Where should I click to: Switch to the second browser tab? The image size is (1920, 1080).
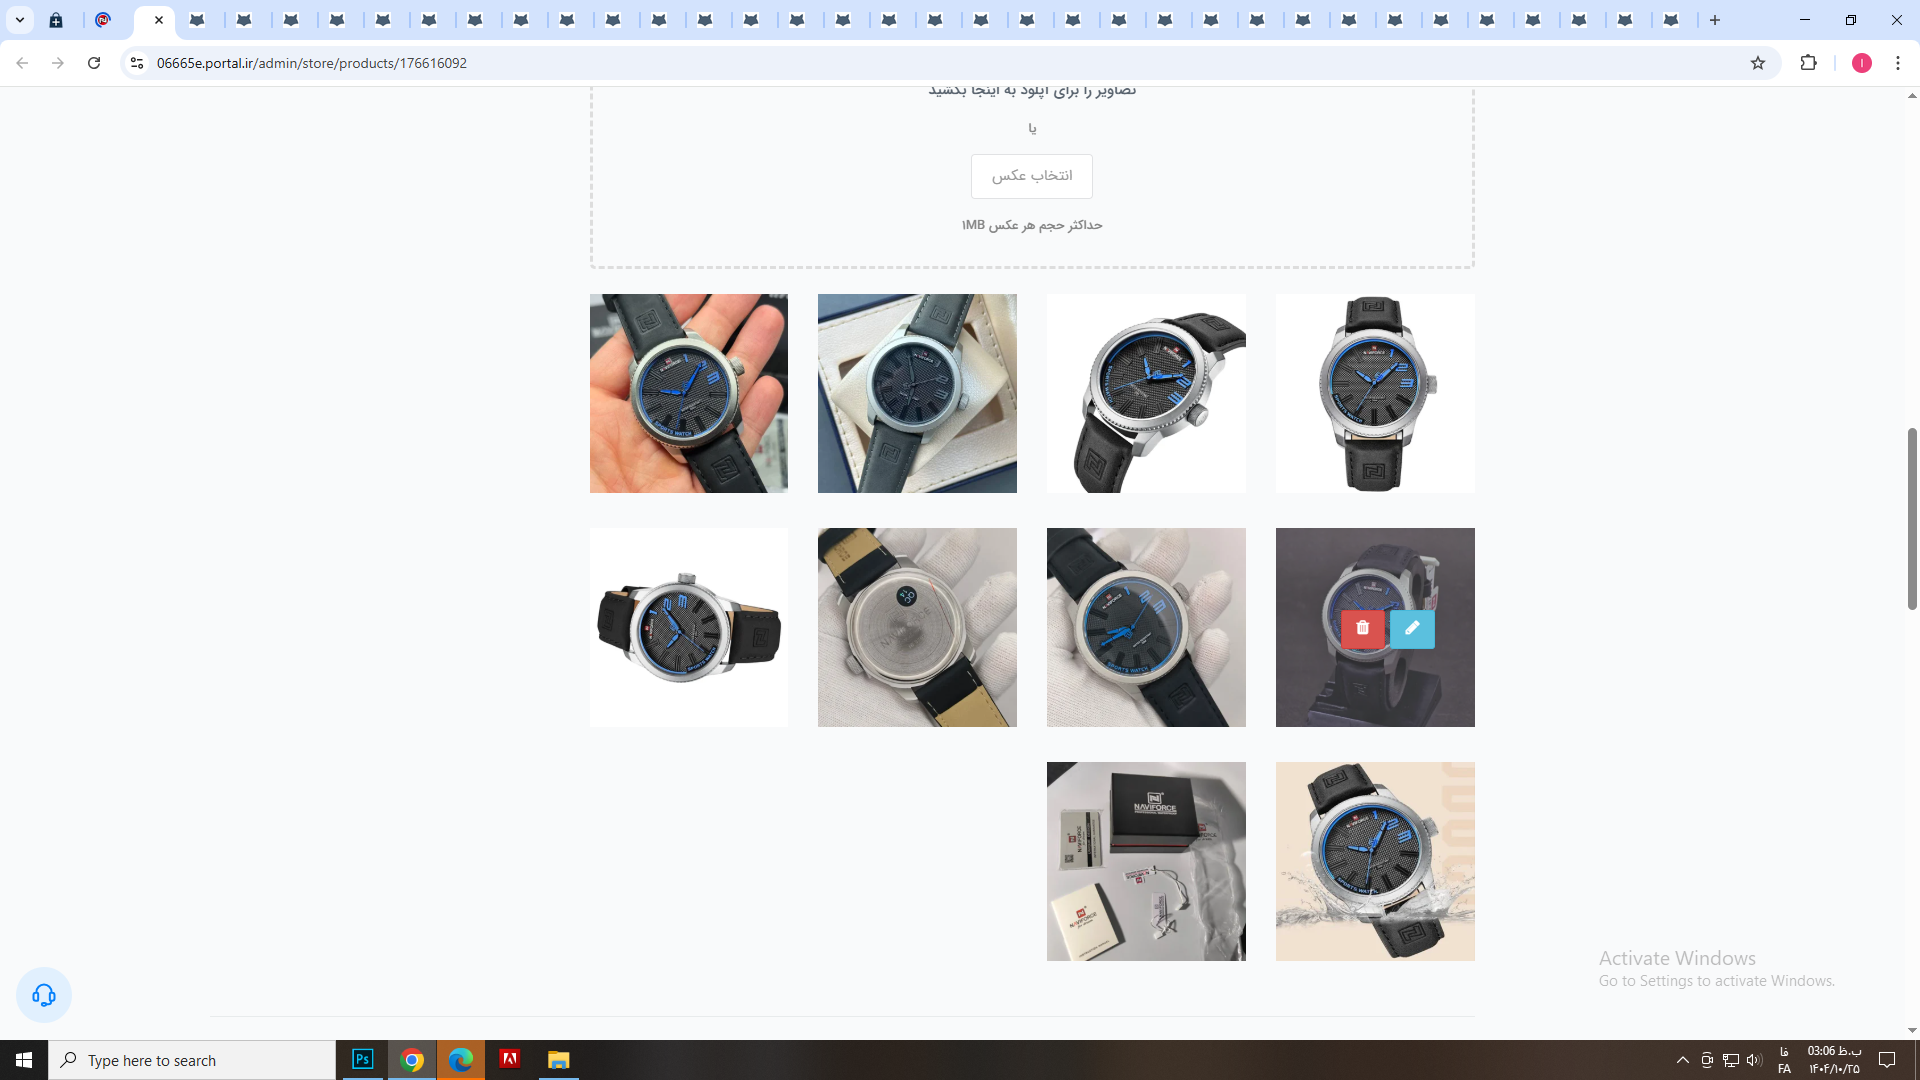(x=103, y=20)
